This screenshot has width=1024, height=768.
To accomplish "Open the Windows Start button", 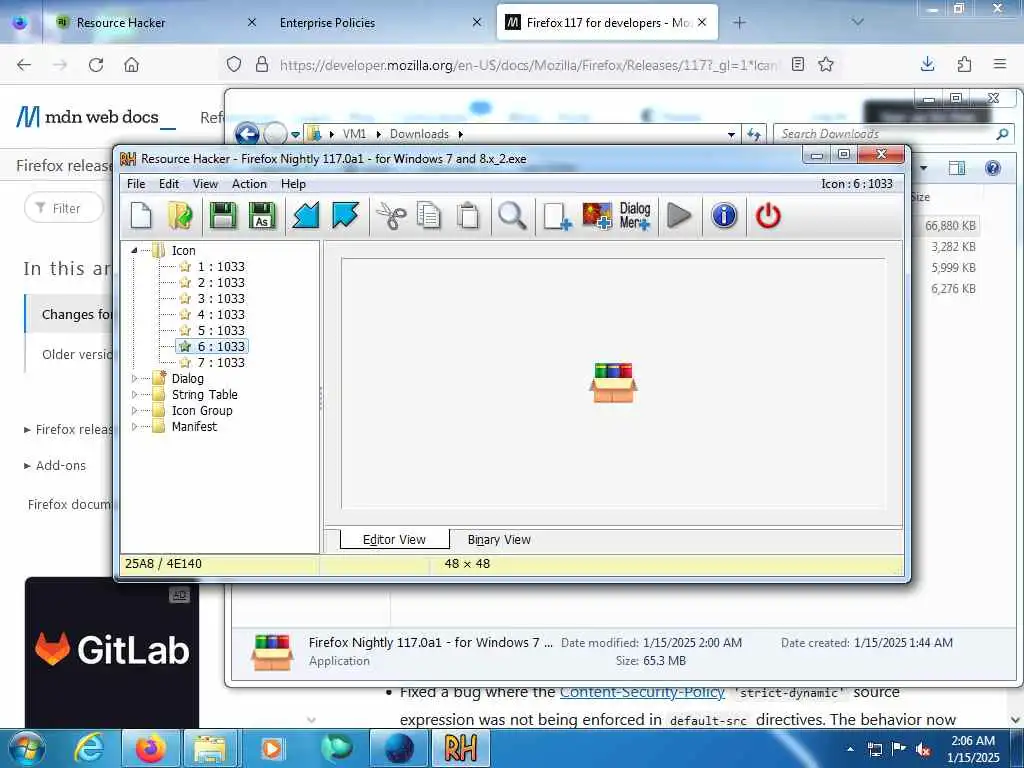I will tap(27, 748).
